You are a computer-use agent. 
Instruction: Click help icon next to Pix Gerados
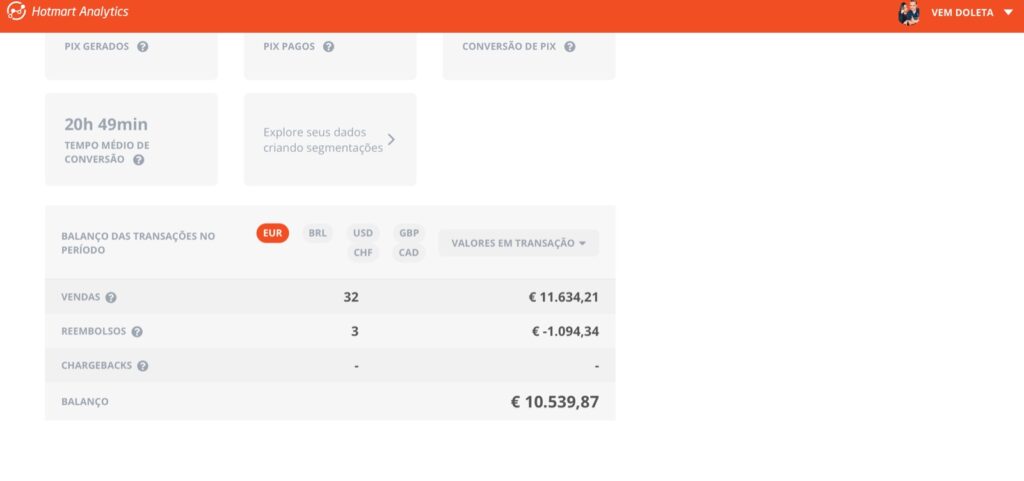tap(143, 47)
